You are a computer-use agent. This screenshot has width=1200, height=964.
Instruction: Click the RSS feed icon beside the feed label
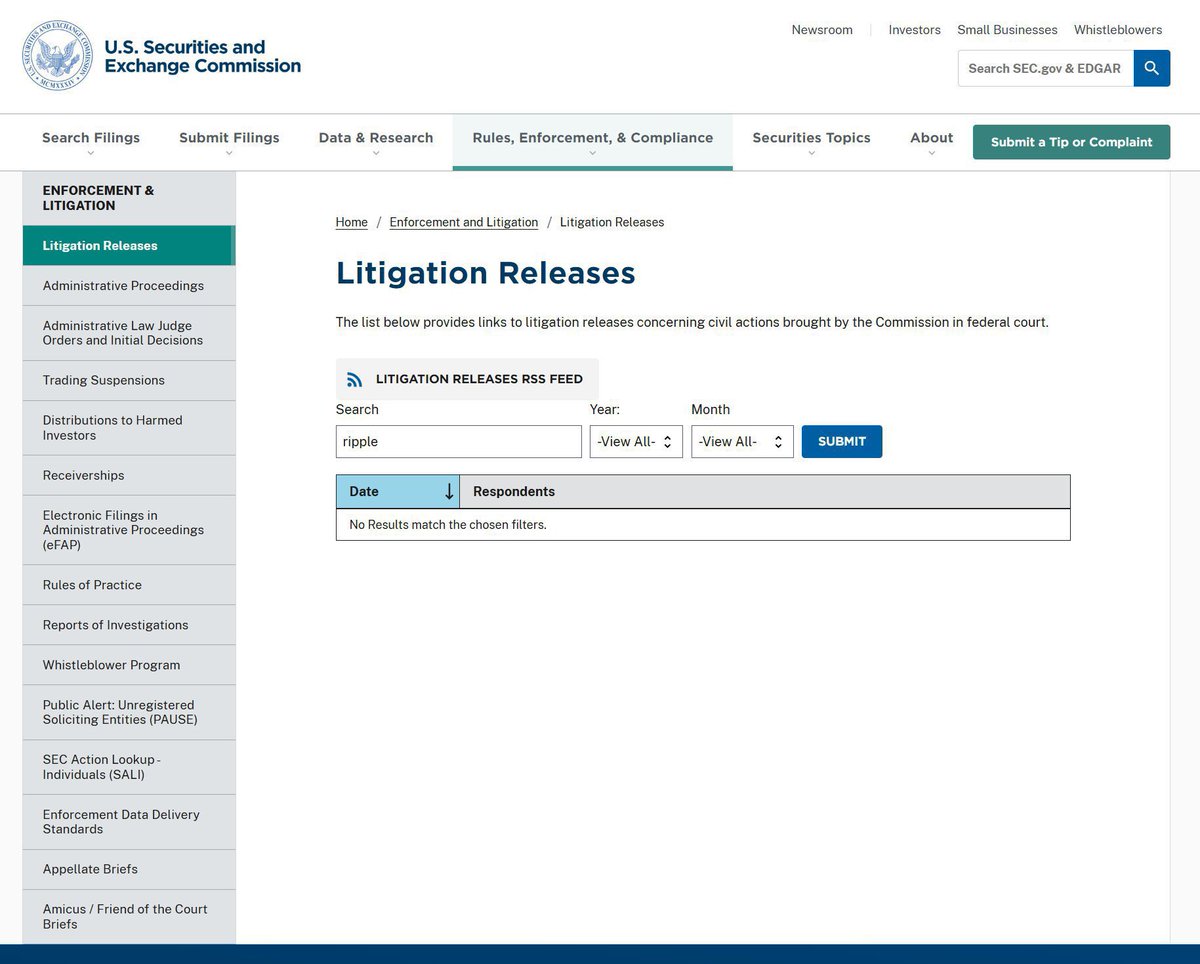click(x=354, y=379)
